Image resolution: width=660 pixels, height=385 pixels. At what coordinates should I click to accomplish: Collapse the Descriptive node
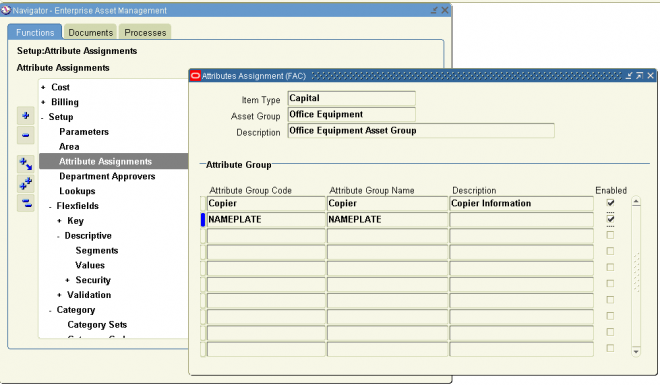[x=59, y=236]
